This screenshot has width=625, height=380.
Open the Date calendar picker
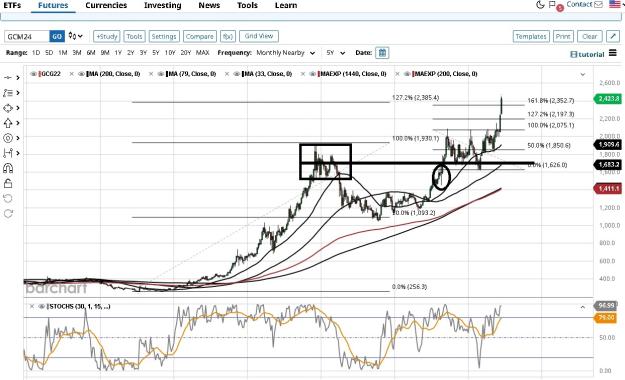[382, 53]
